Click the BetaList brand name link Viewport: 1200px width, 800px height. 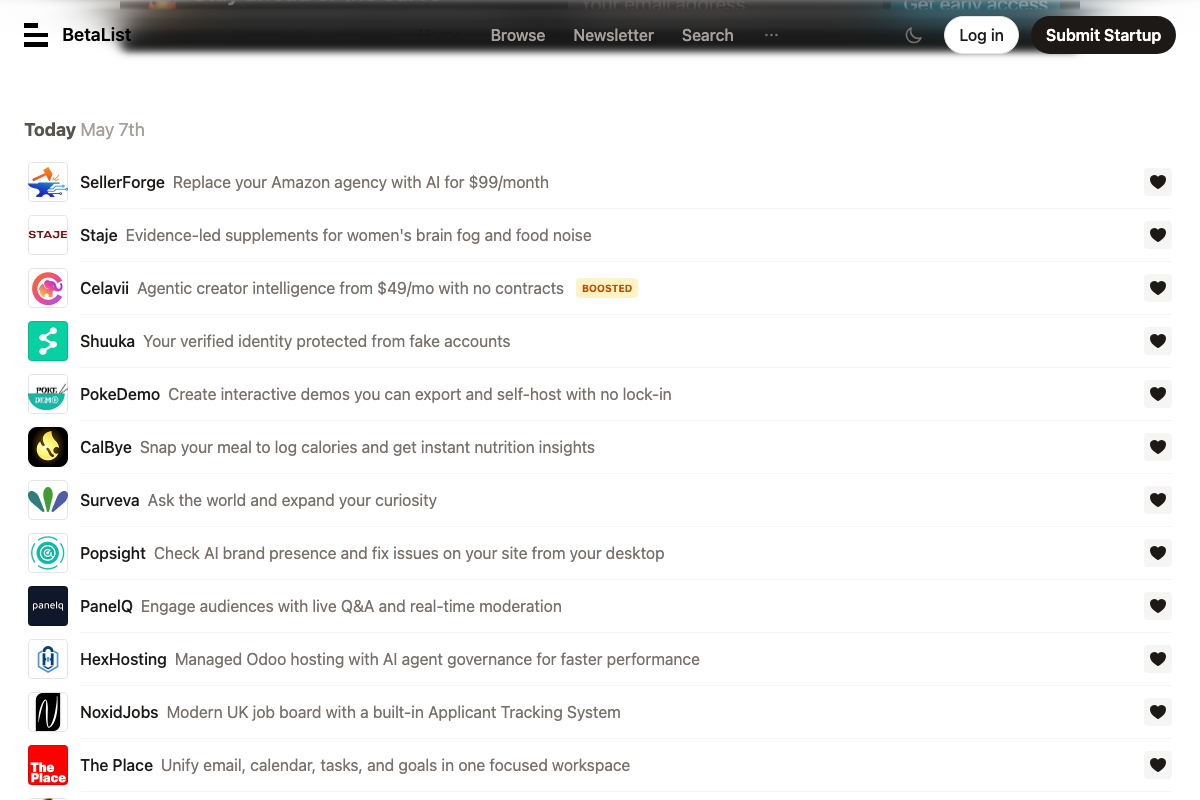click(x=96, y=35)
